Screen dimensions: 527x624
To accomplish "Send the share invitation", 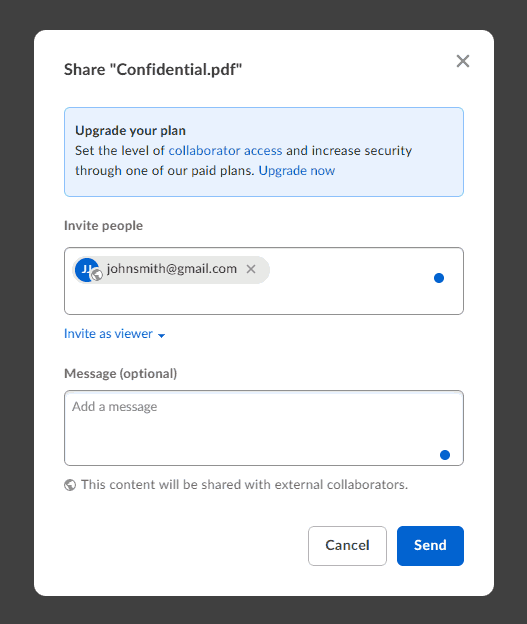I will (x=430, y=546).
